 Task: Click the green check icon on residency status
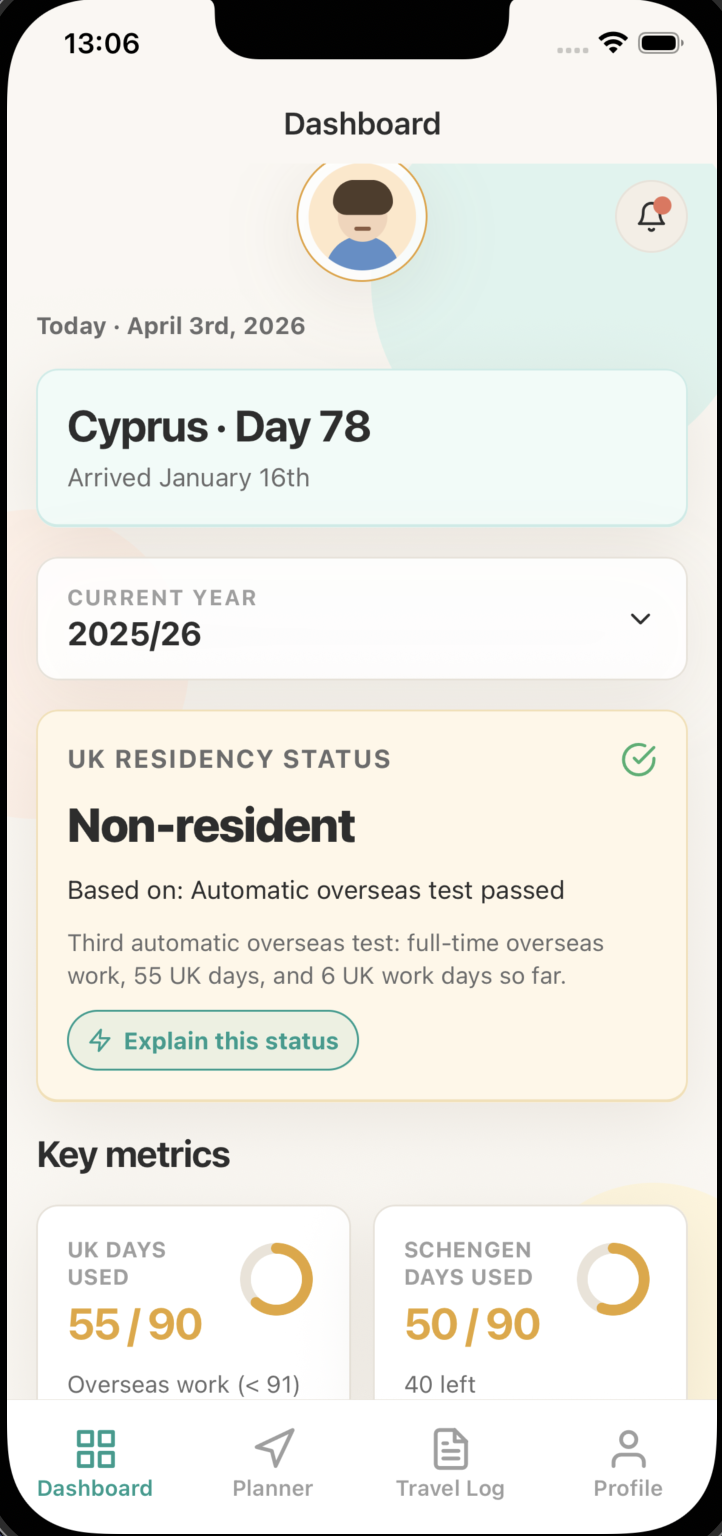[639, 760]
